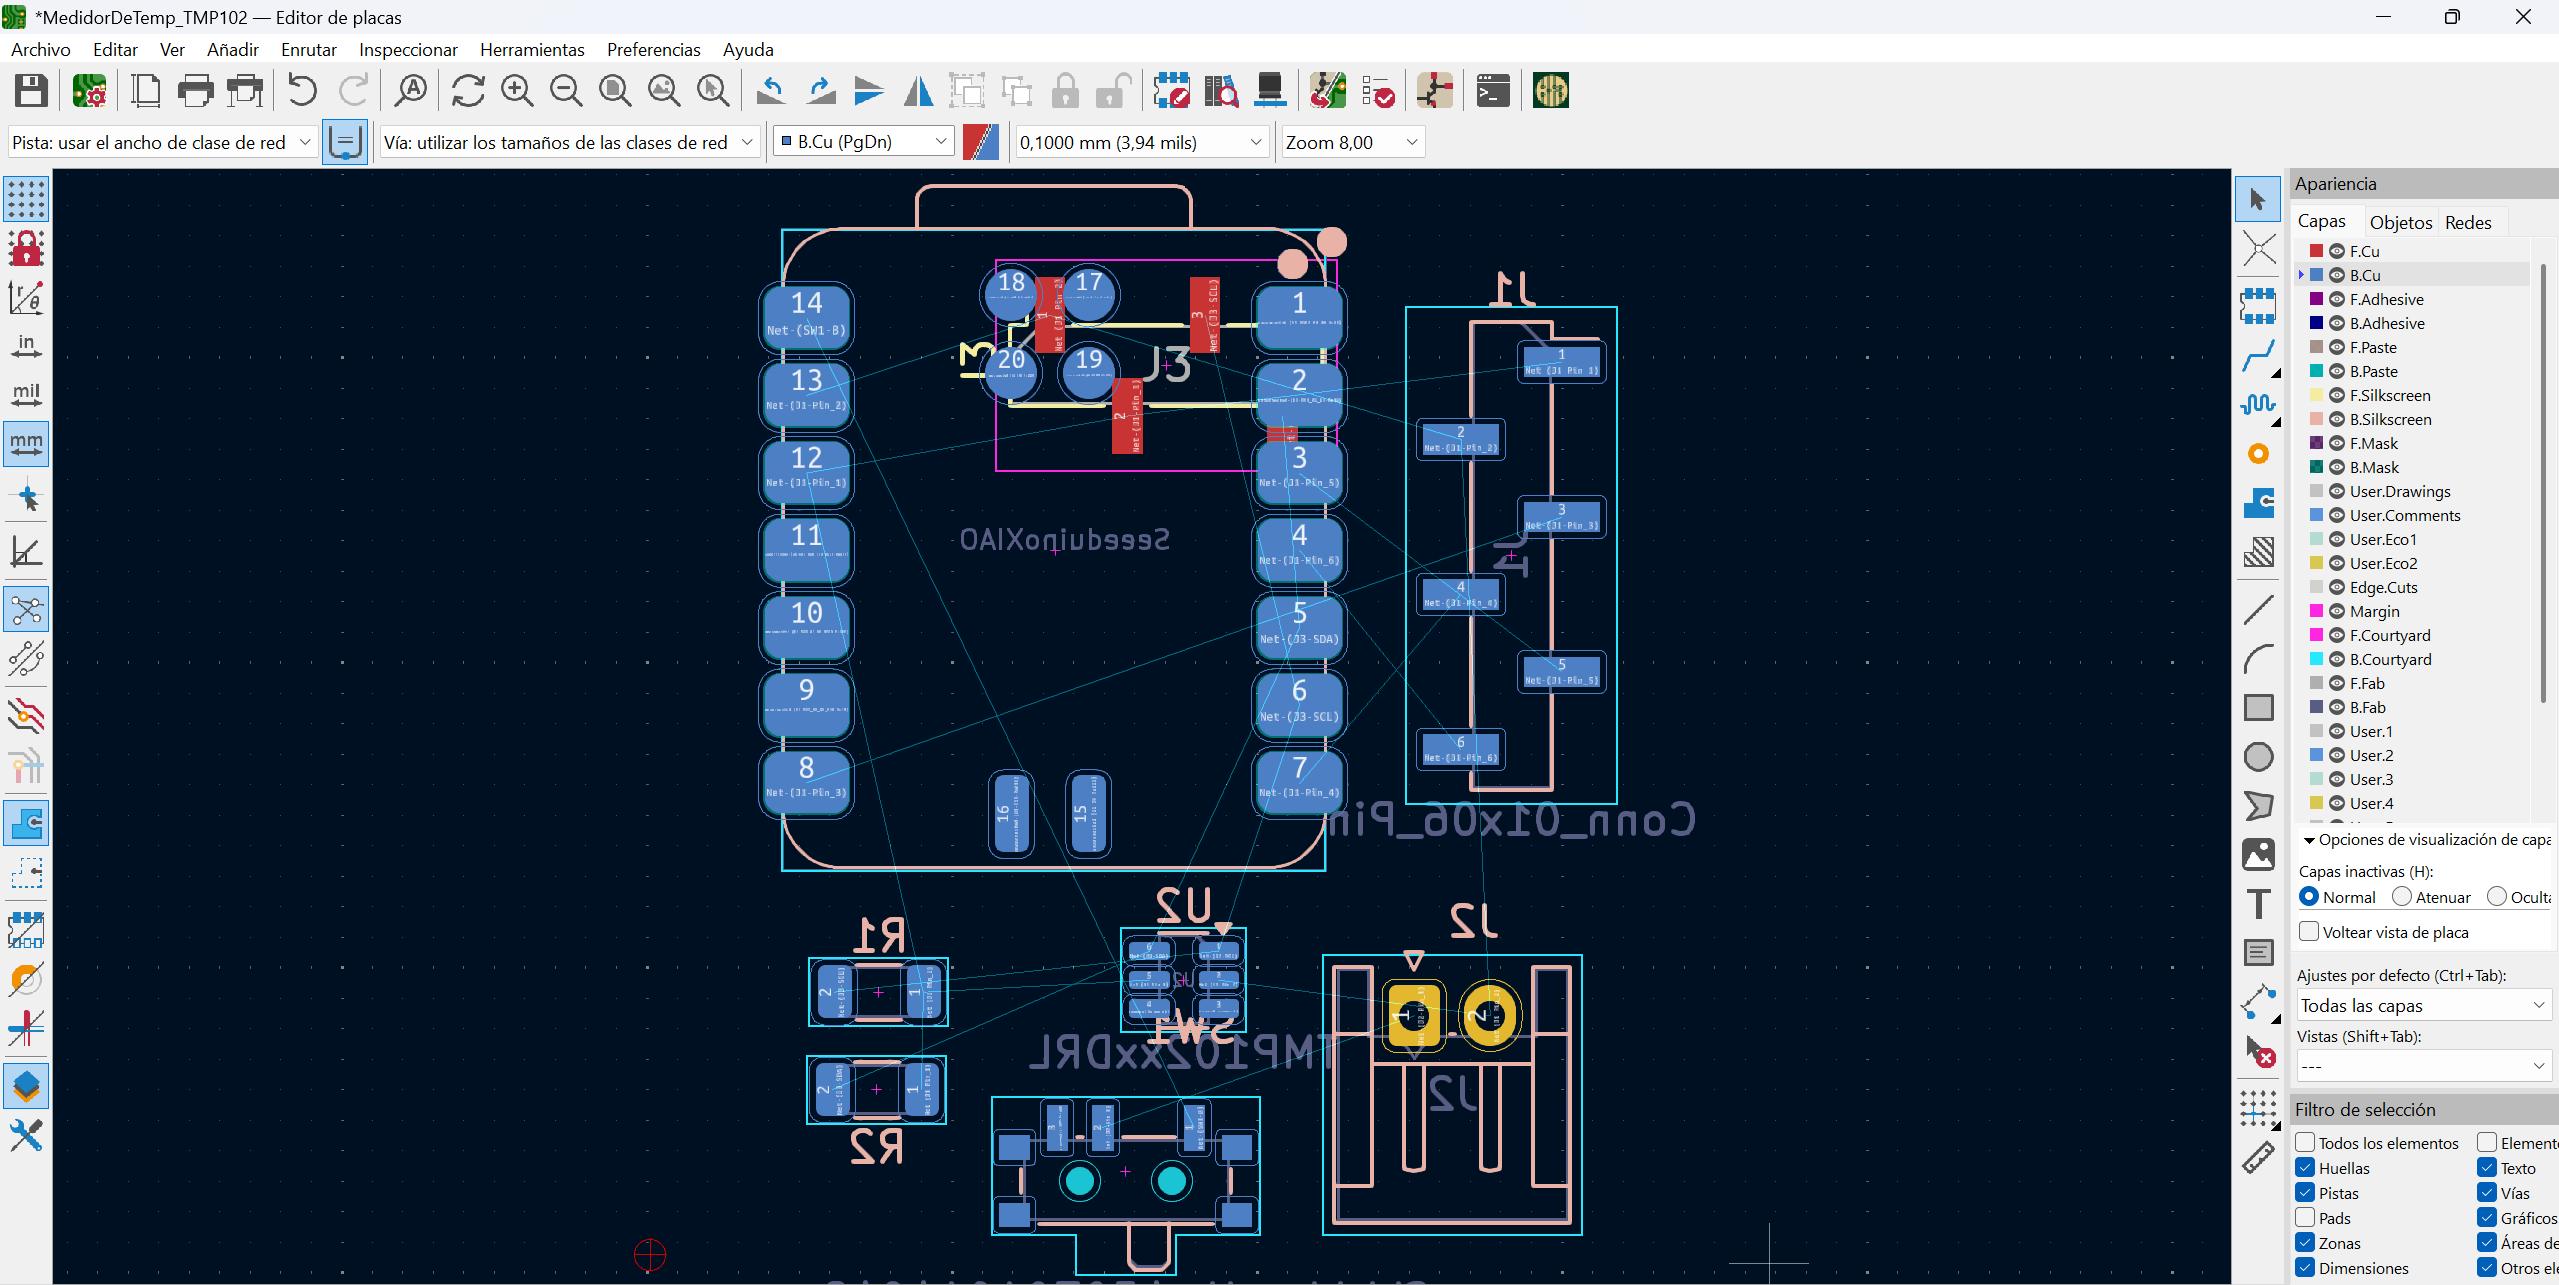Click the F.Silkscreen color swatch
This screenshot has width=2559, height=1285.
(2316, 395)
